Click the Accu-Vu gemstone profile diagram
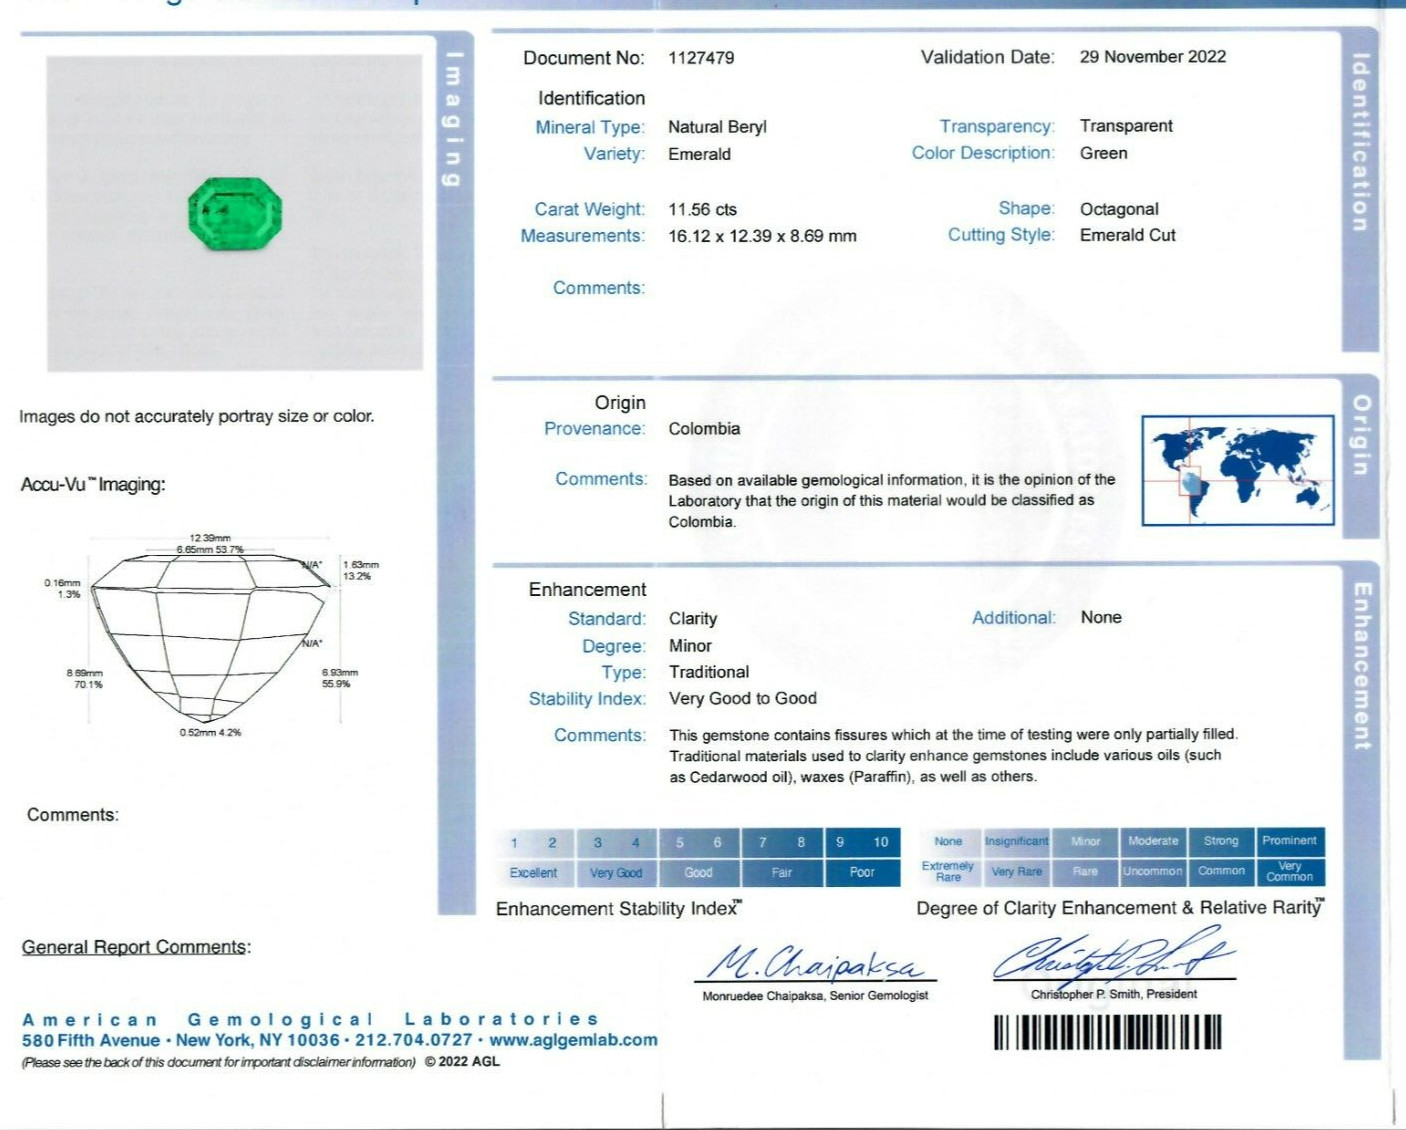1406x1130 pixels. coord(211,637)
